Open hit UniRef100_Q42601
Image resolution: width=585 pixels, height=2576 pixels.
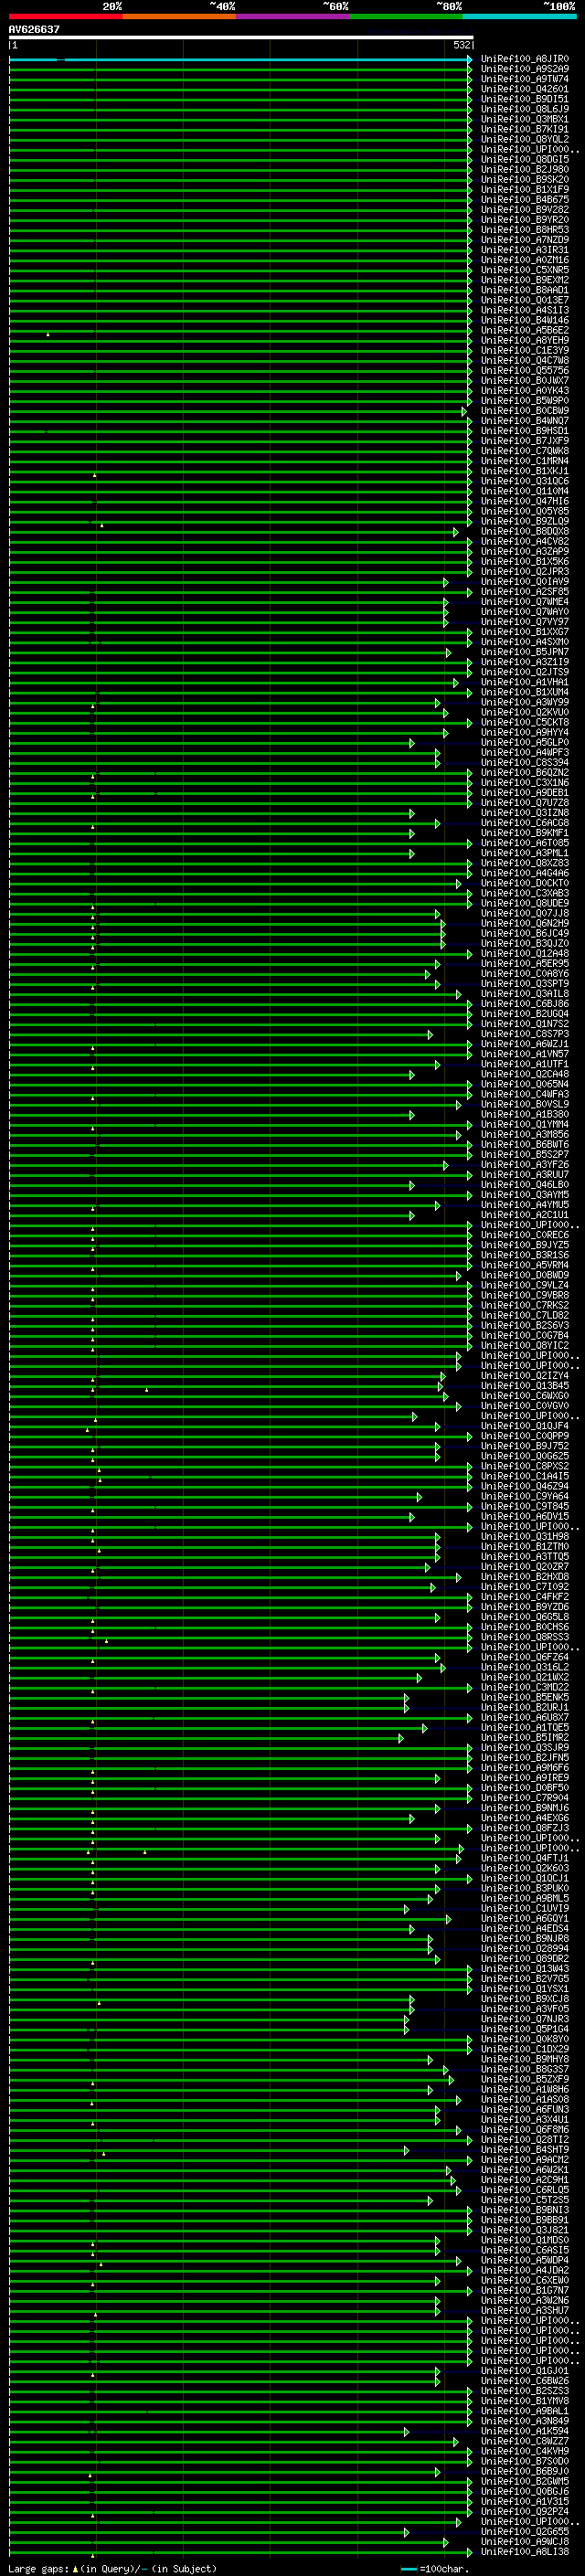coord(525,89)
